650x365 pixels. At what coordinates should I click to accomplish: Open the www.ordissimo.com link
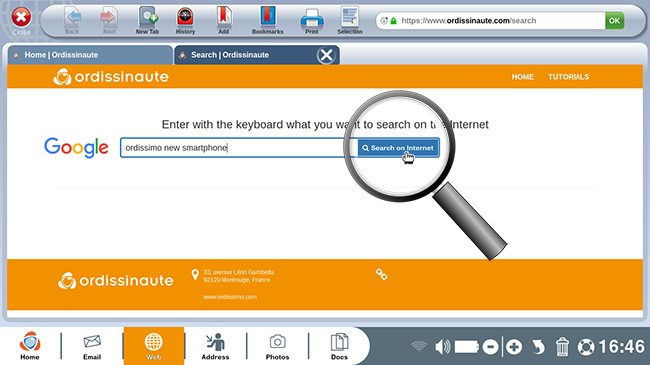pos(230,297)
